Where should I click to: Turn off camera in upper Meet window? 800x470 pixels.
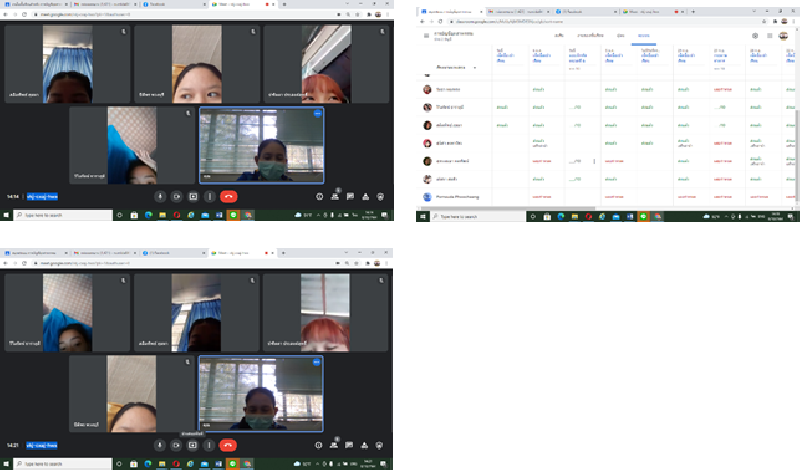(176, 197)
